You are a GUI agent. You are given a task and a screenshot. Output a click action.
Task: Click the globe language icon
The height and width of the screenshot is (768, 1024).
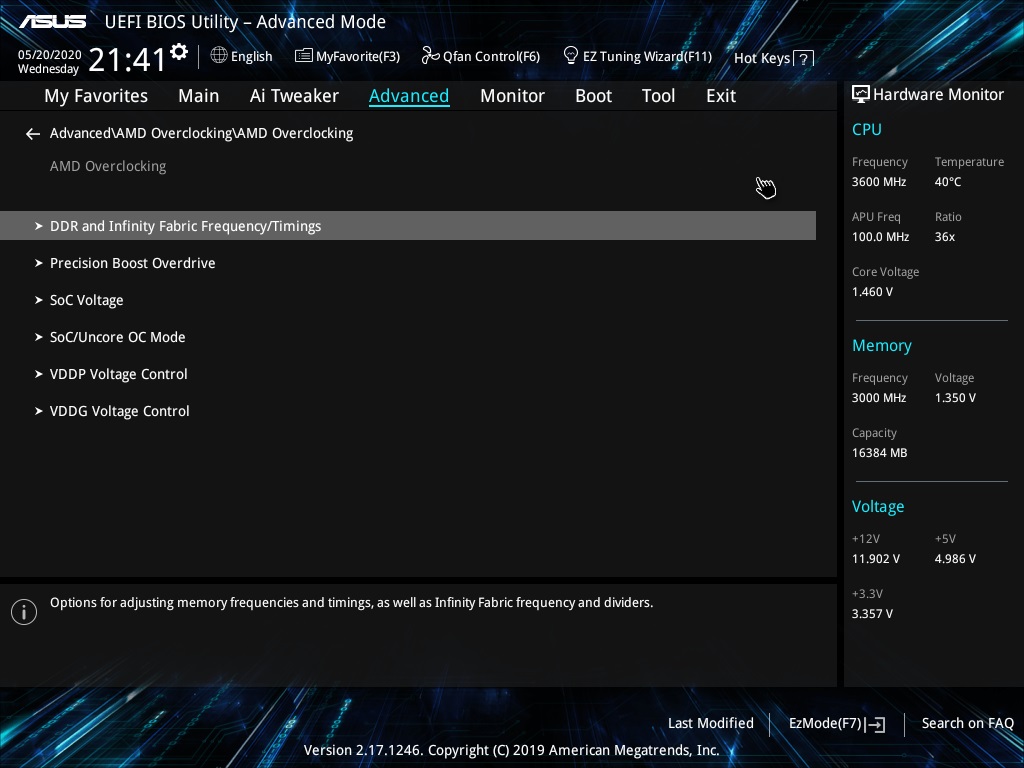(219, 55)
